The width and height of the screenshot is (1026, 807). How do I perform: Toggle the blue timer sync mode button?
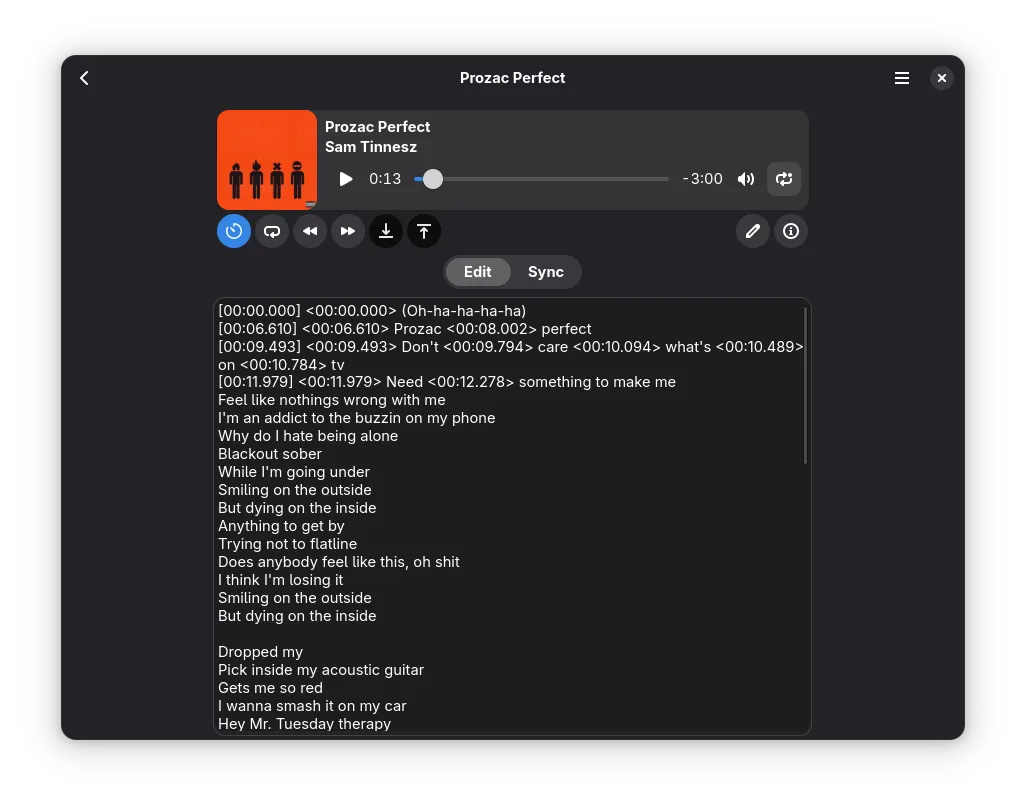click(234, 231)
